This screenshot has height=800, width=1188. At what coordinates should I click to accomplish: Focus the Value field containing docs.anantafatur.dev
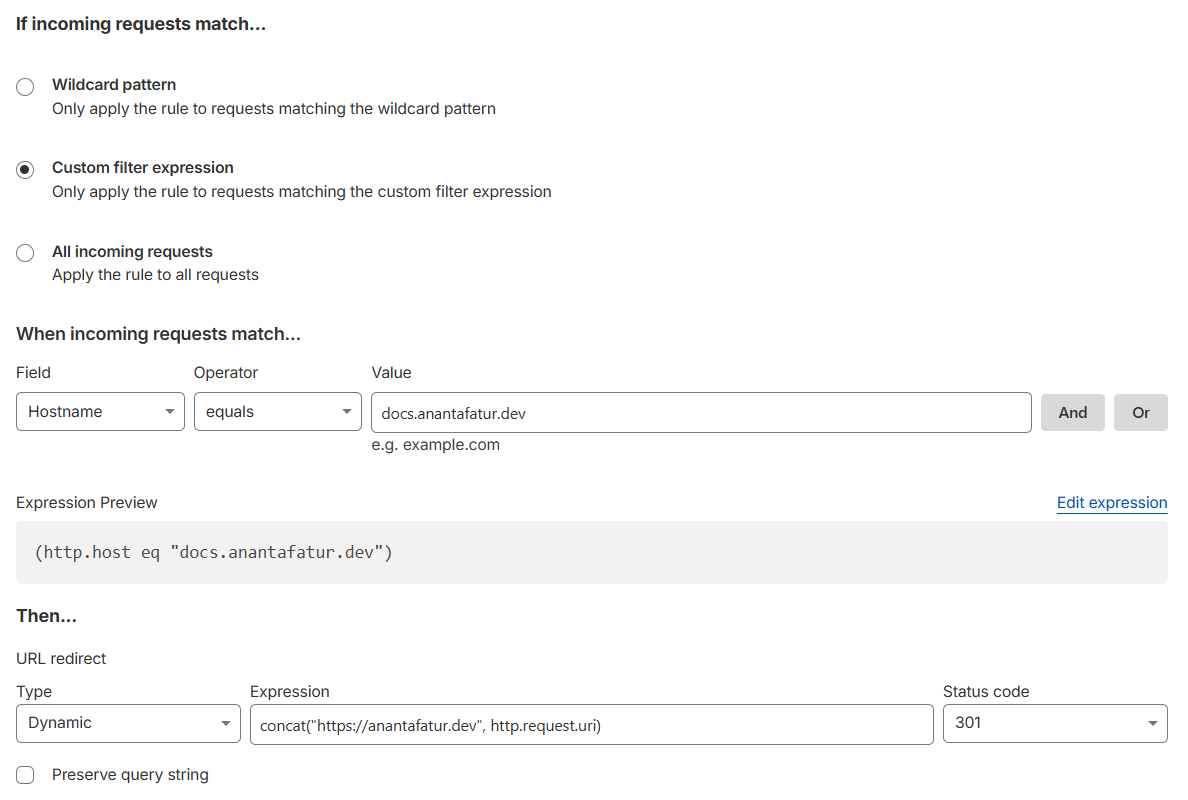[x=700, y=412]
